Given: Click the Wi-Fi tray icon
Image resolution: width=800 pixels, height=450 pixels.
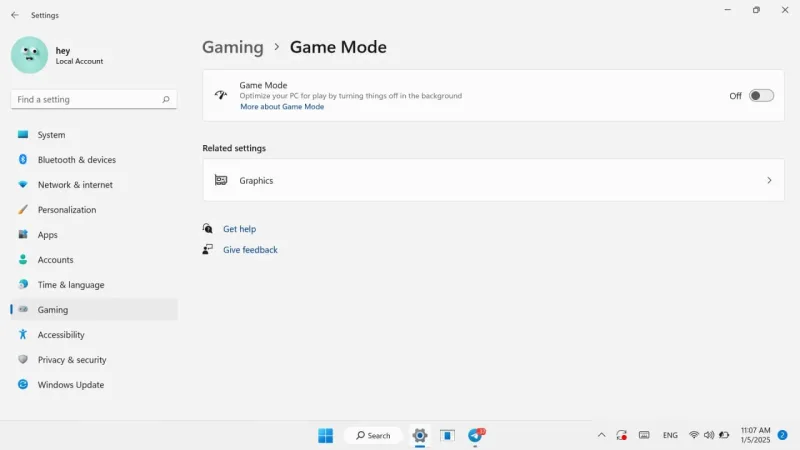Looking at the screenshot, I should (694, 435).
